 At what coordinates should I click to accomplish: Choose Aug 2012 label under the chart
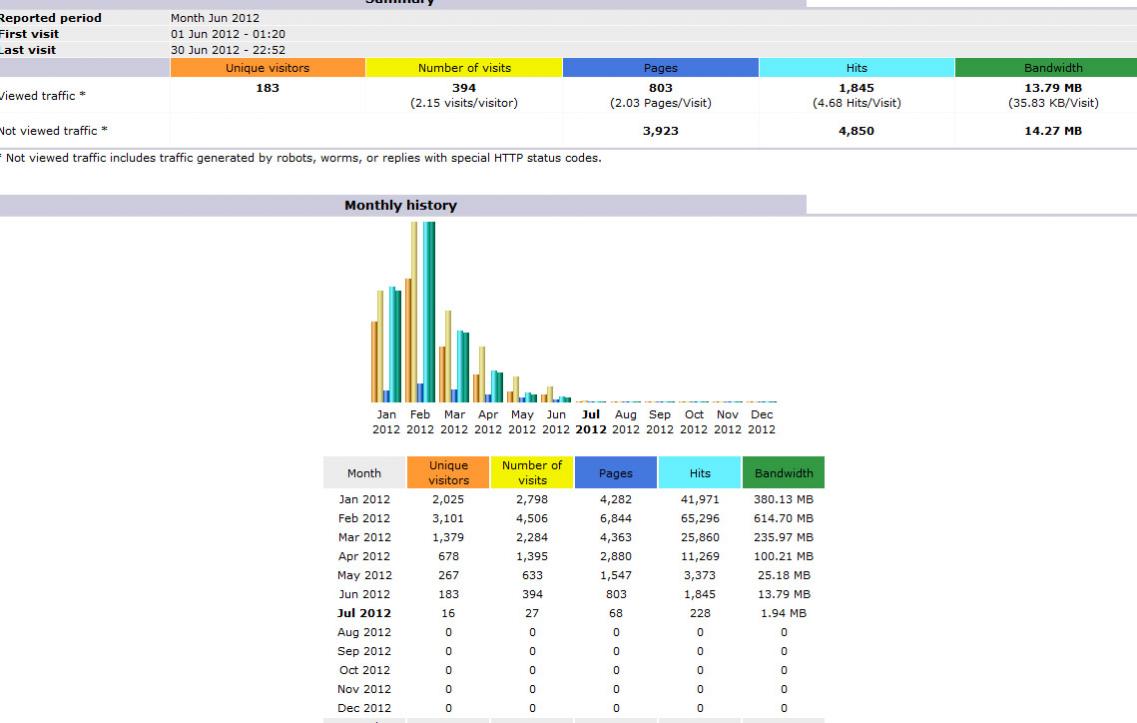pyautogui.click(x=626, y=422)
